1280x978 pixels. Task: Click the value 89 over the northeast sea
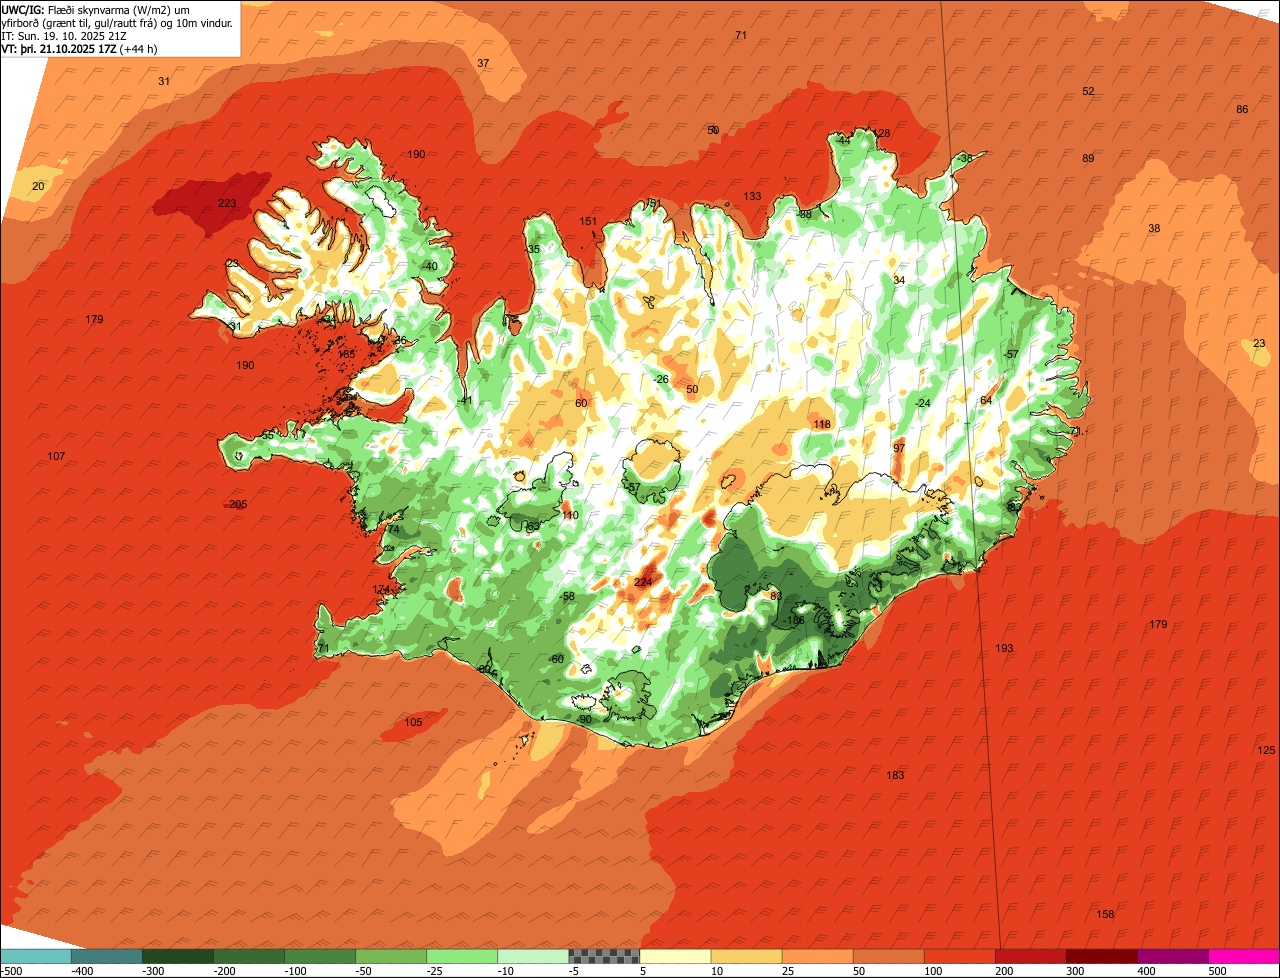(x=1088, y=158)
